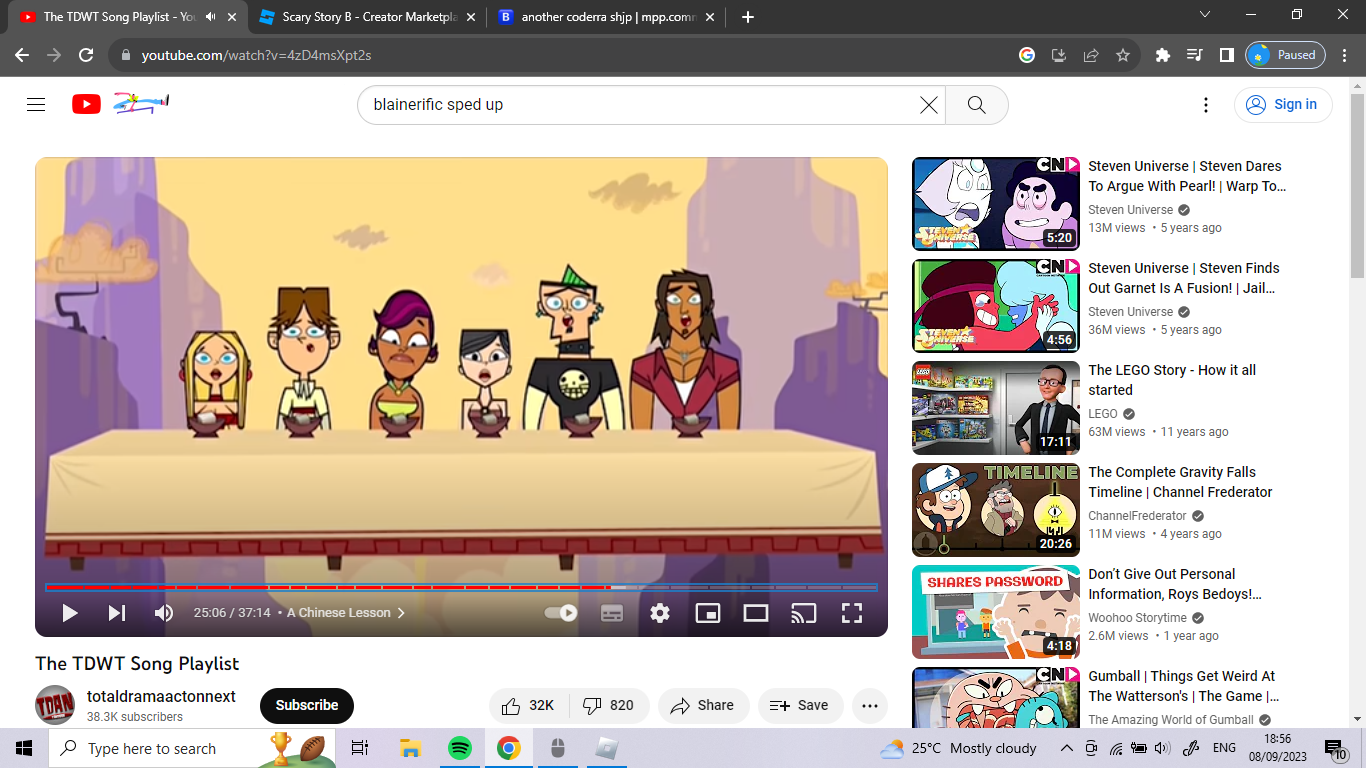The image size is (1366, 768).
Task: Toggle Chrome side panel
Action: [x=1226, y=55]
